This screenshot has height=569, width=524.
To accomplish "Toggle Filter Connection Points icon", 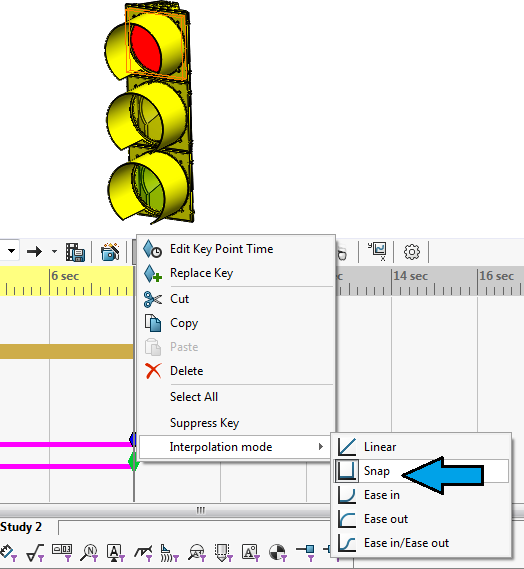I will click(x=305, y=553).
